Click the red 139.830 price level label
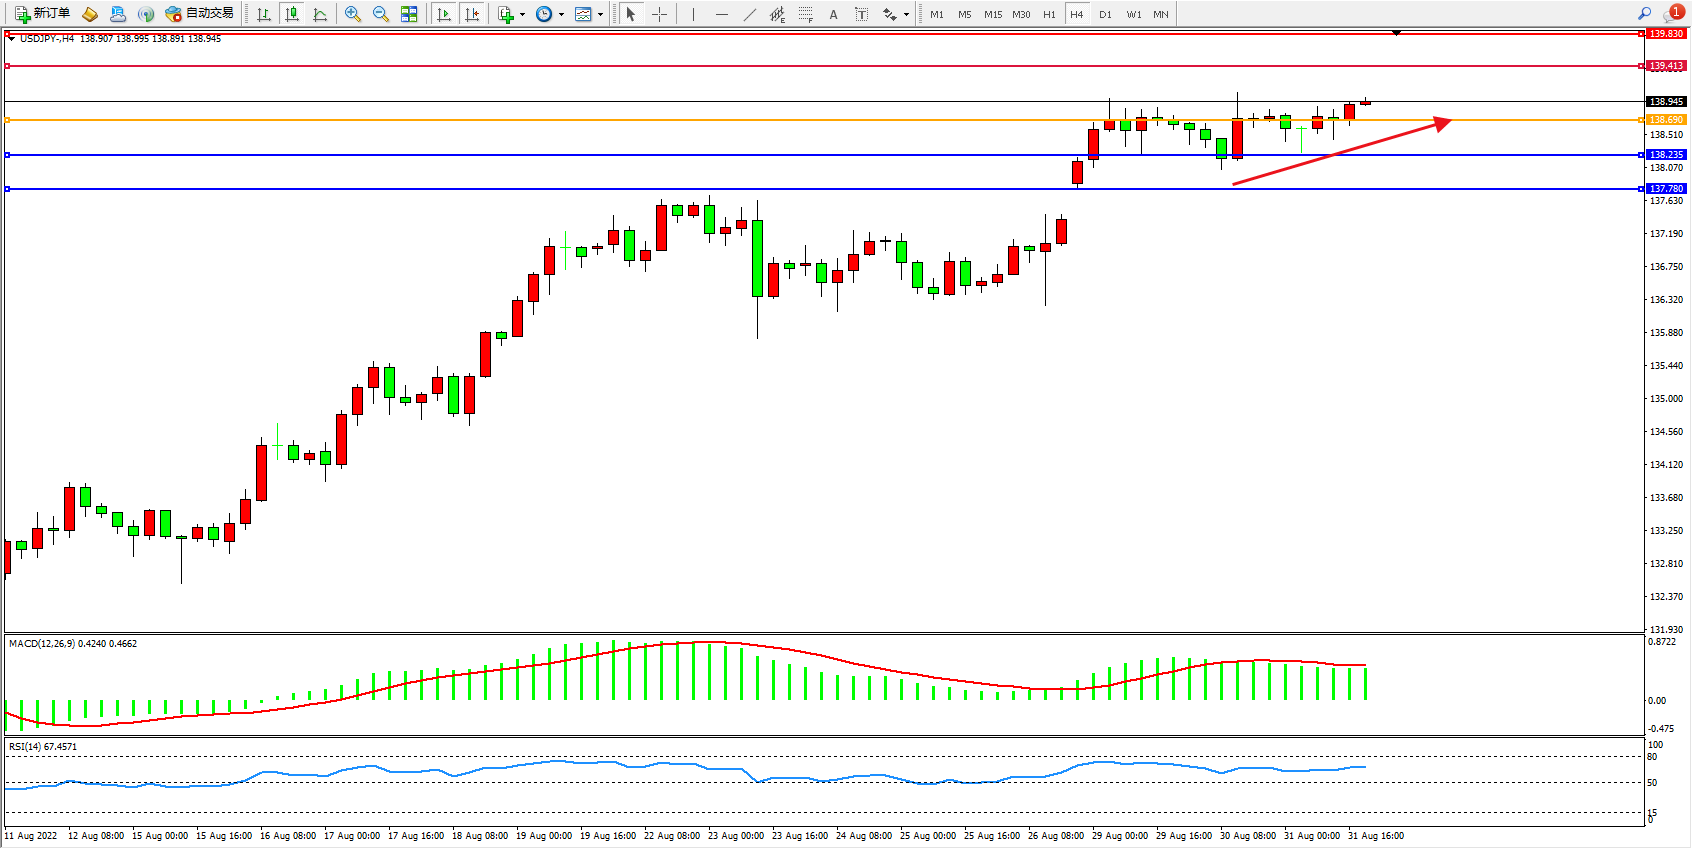Viewport: 1692px width, 849px height. (1666, 34)
